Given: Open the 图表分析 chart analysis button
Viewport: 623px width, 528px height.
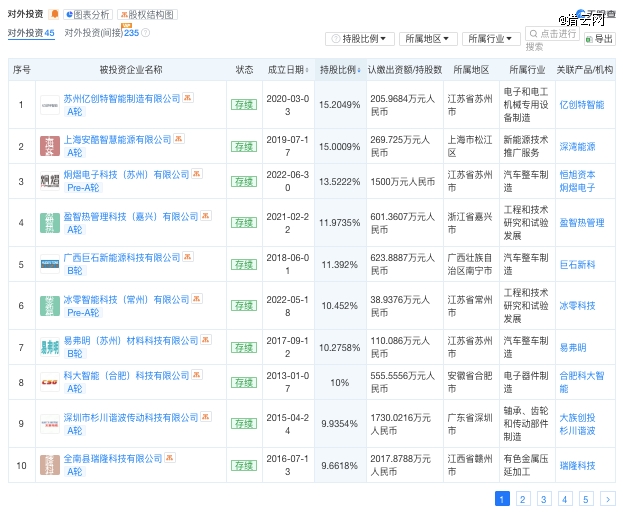Looking at the screenshot, I should tap(88, 15).
